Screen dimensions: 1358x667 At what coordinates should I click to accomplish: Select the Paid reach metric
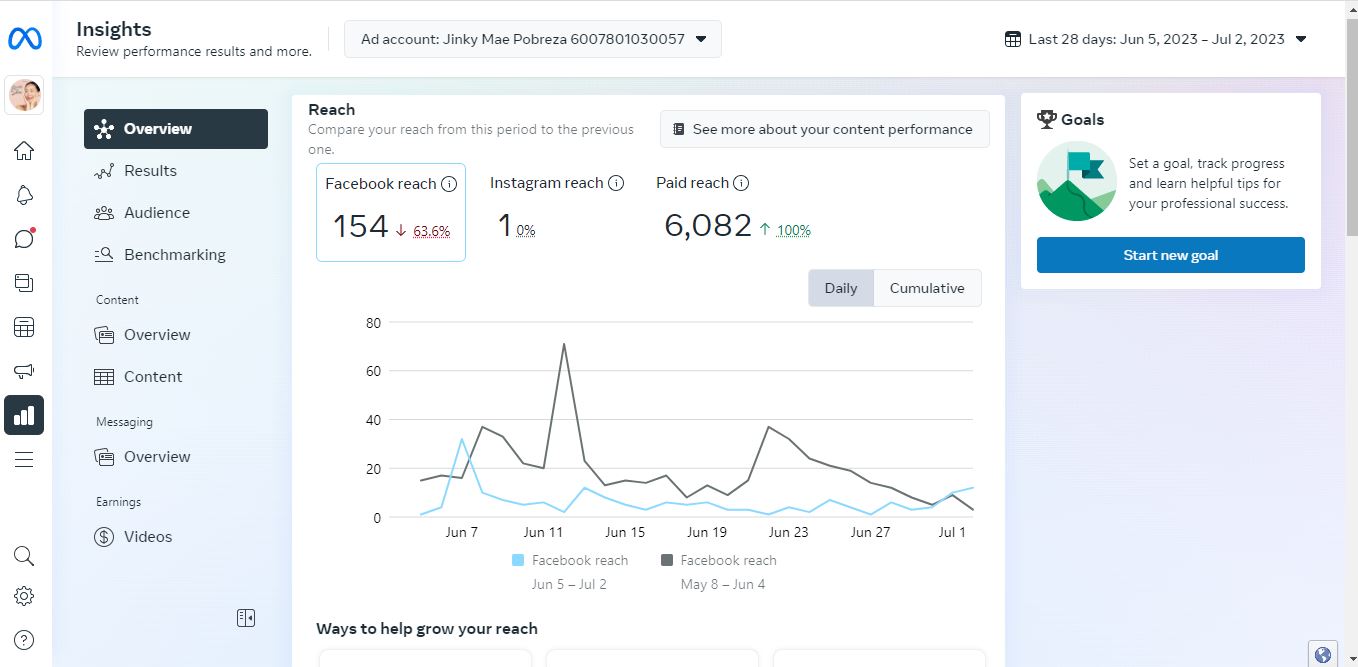733,212
